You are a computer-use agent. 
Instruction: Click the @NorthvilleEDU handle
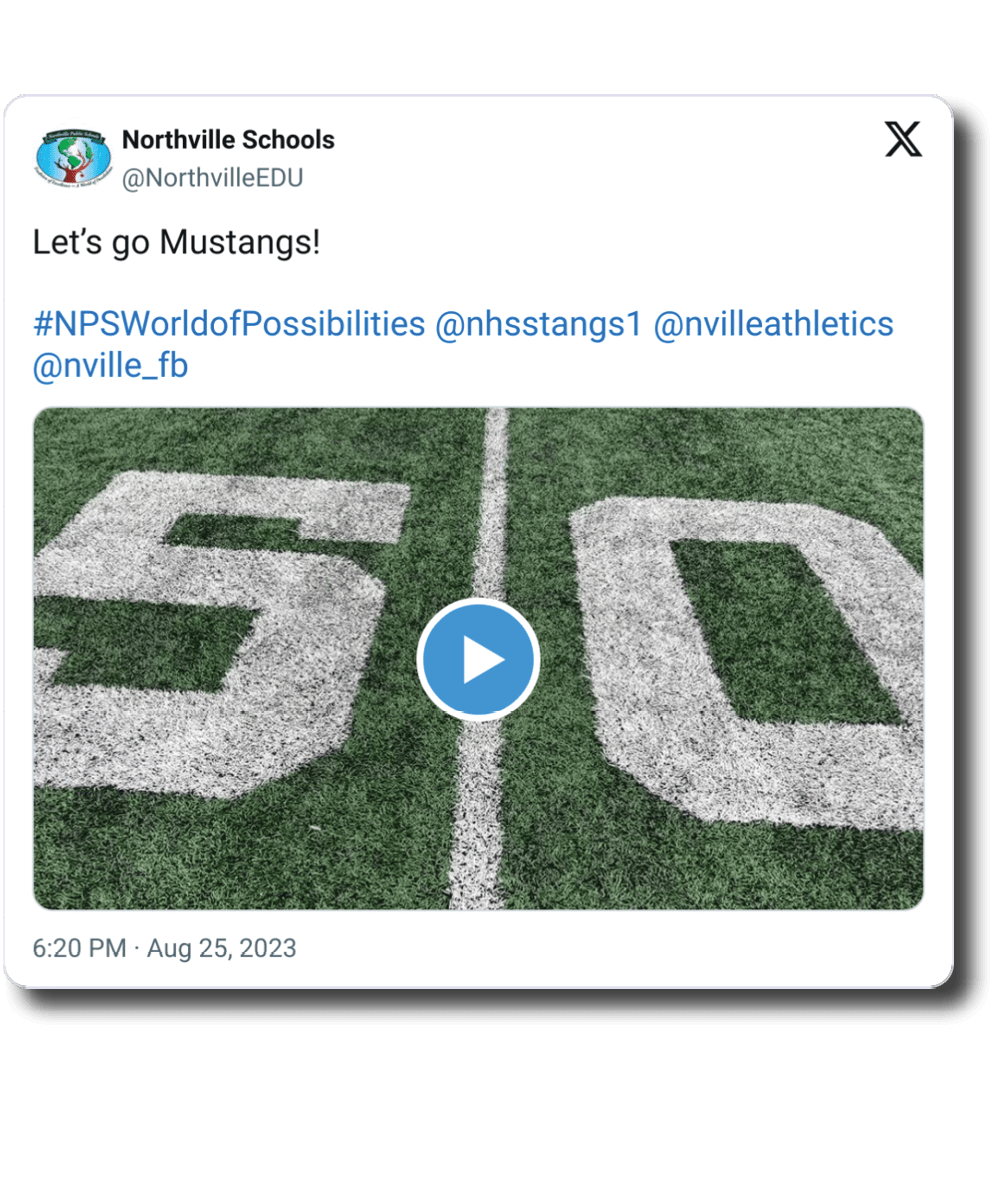point(212,178)
